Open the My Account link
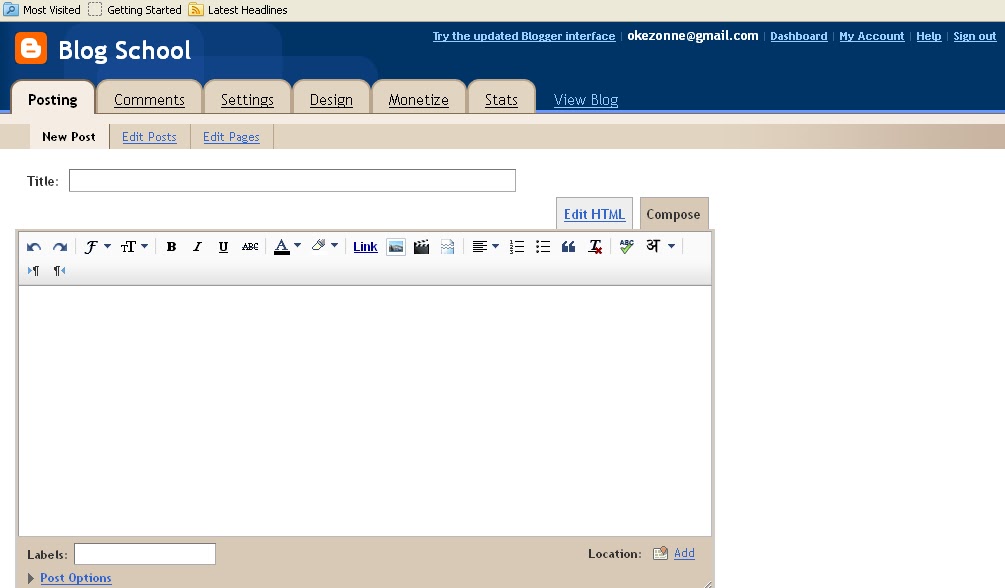The image size is (1005, 588). click(872, 36)
